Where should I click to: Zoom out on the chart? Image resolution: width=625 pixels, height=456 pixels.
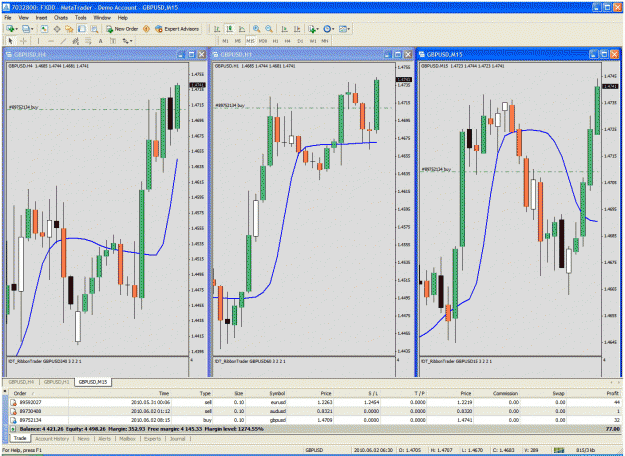[x=269, y=29]
